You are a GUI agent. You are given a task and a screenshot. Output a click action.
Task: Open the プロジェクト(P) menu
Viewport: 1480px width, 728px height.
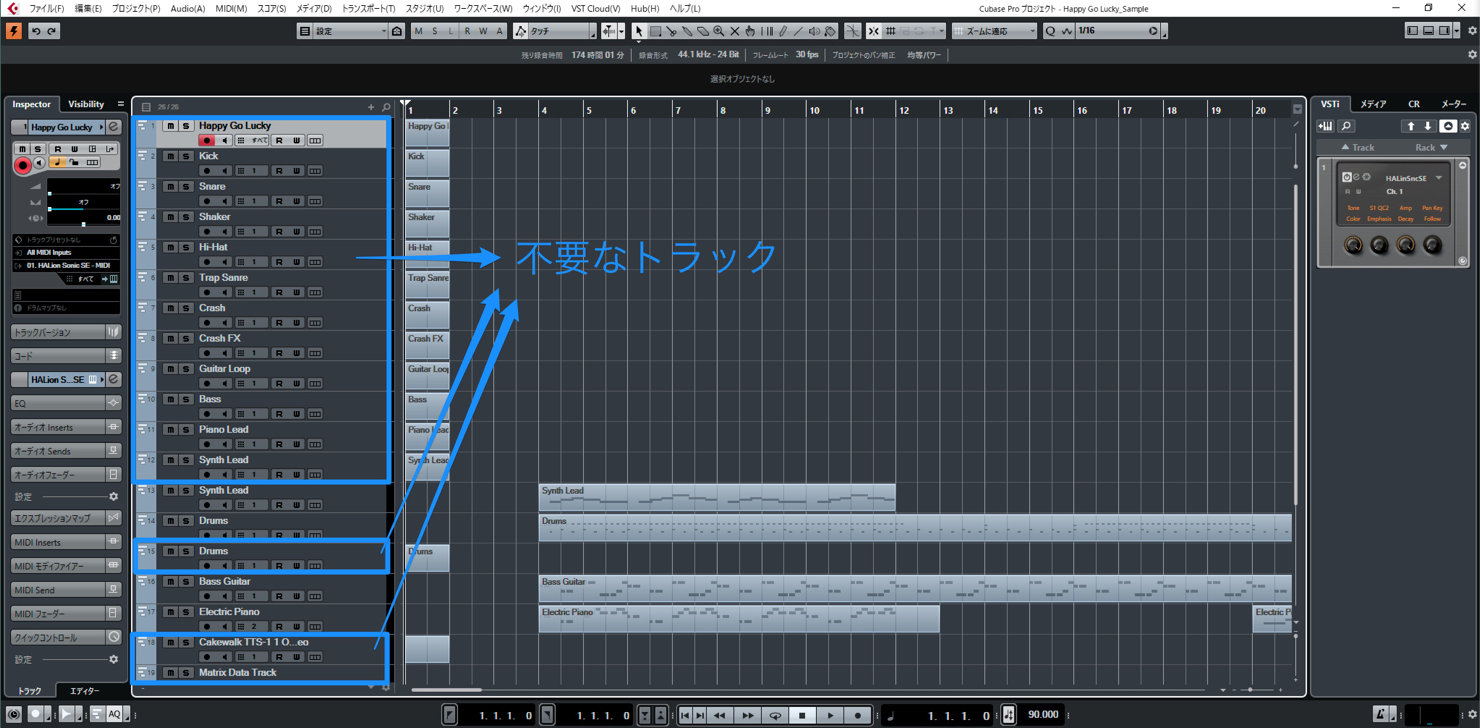pos(135,8)
